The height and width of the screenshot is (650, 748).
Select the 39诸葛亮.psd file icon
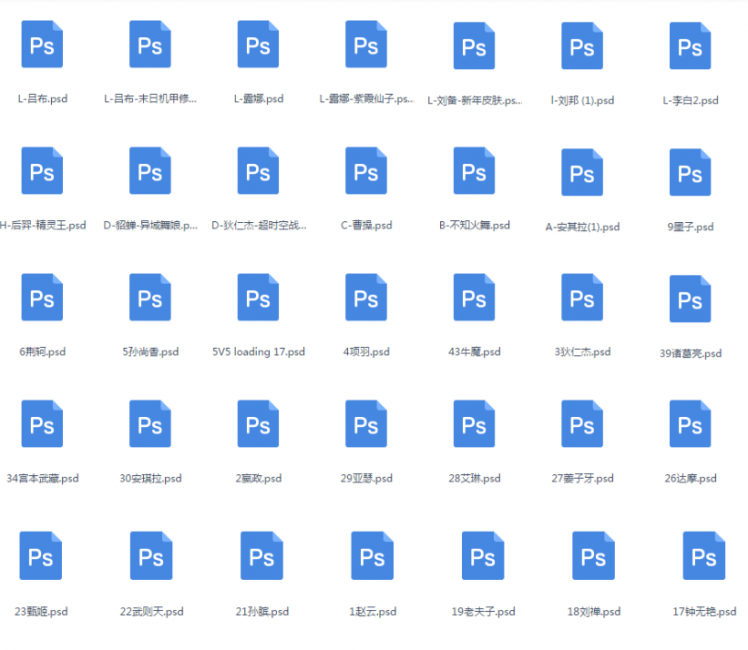coord(690,299)
